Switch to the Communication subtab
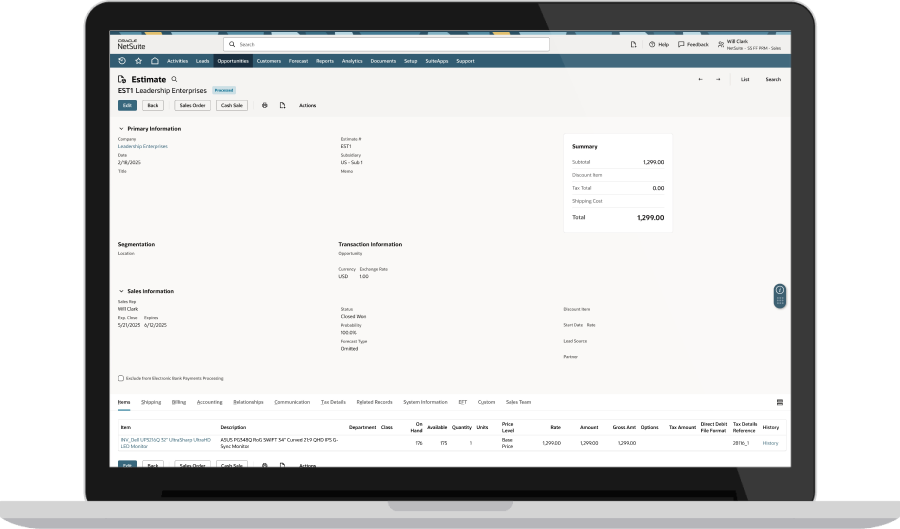Screen dimensions: 900x529 (292, 402)
